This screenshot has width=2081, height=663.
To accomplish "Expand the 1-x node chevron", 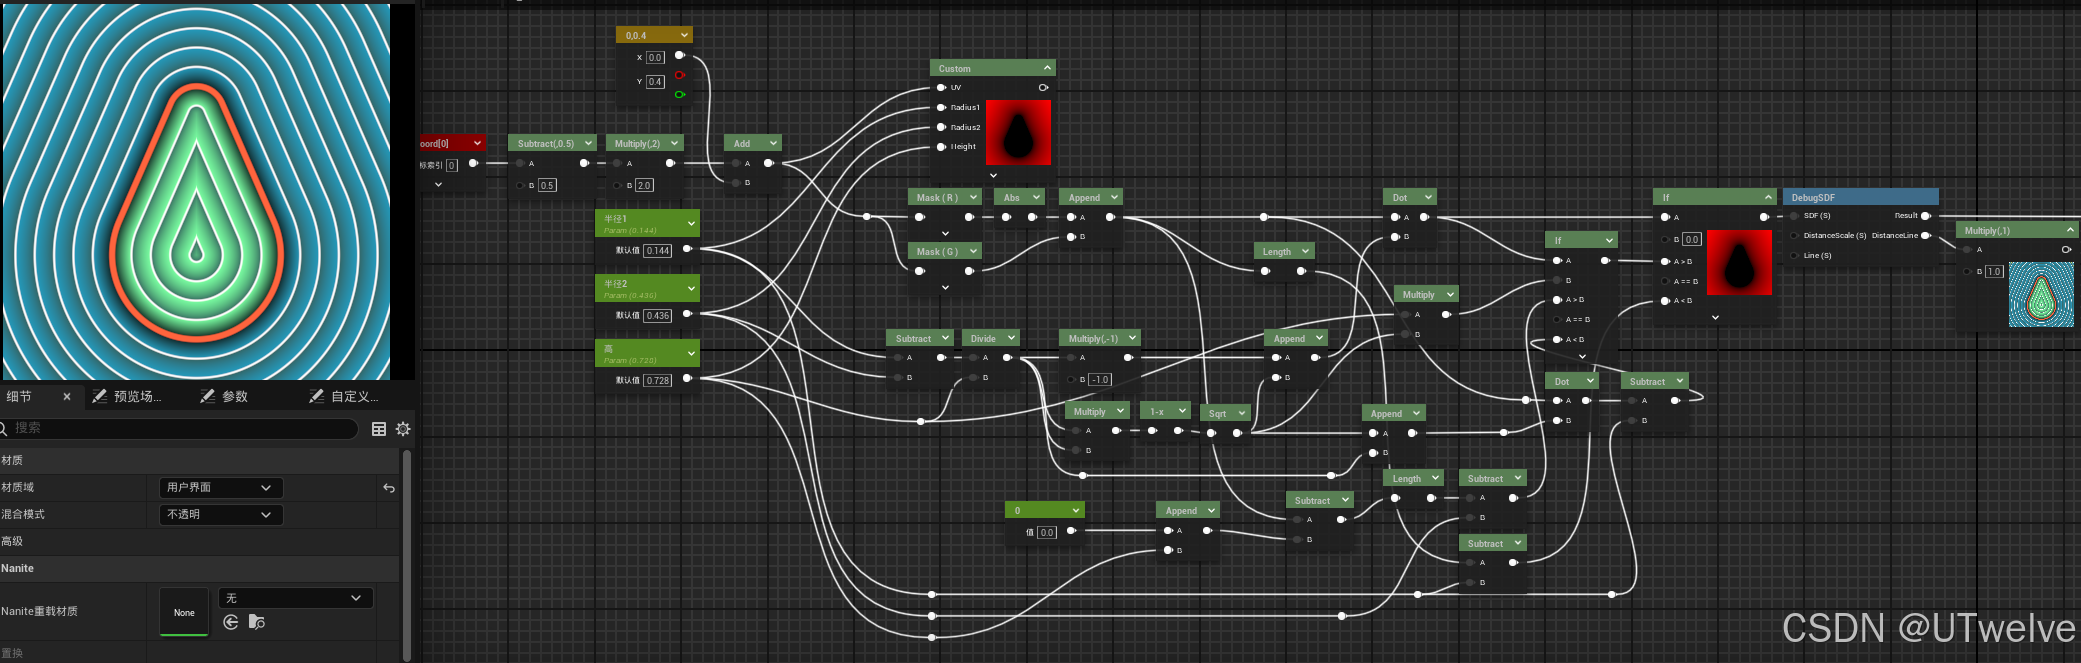I will point(1181,411).
